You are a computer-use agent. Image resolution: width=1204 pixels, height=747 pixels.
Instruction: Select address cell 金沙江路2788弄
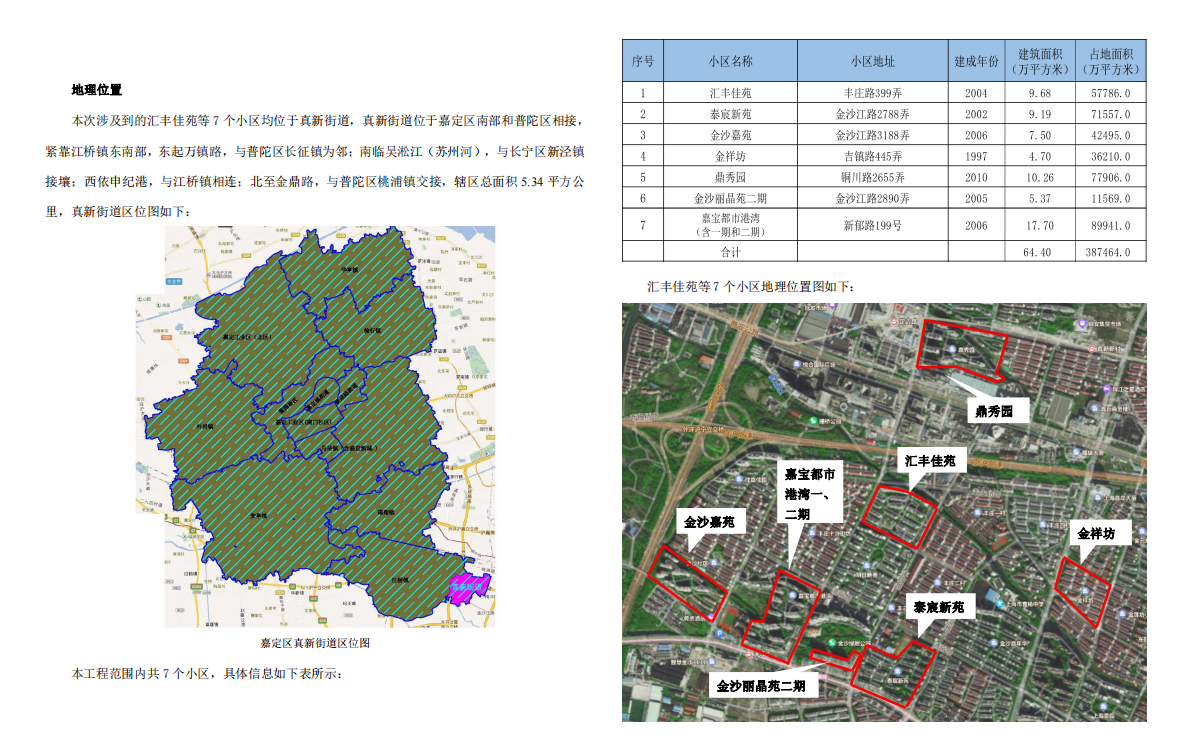coord(873,114)
